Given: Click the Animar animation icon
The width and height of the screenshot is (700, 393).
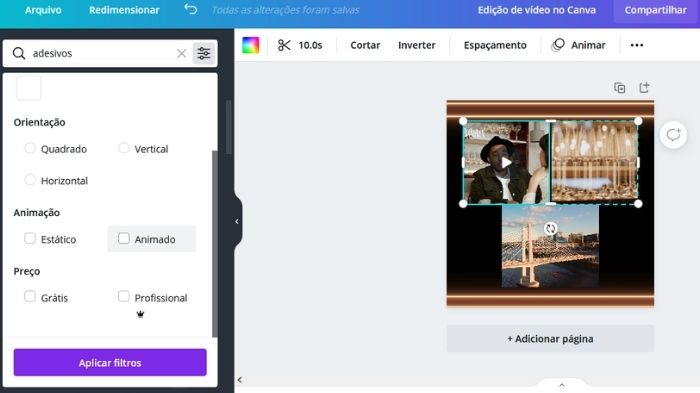Looking at the screenshot, I should click(558, 45).
